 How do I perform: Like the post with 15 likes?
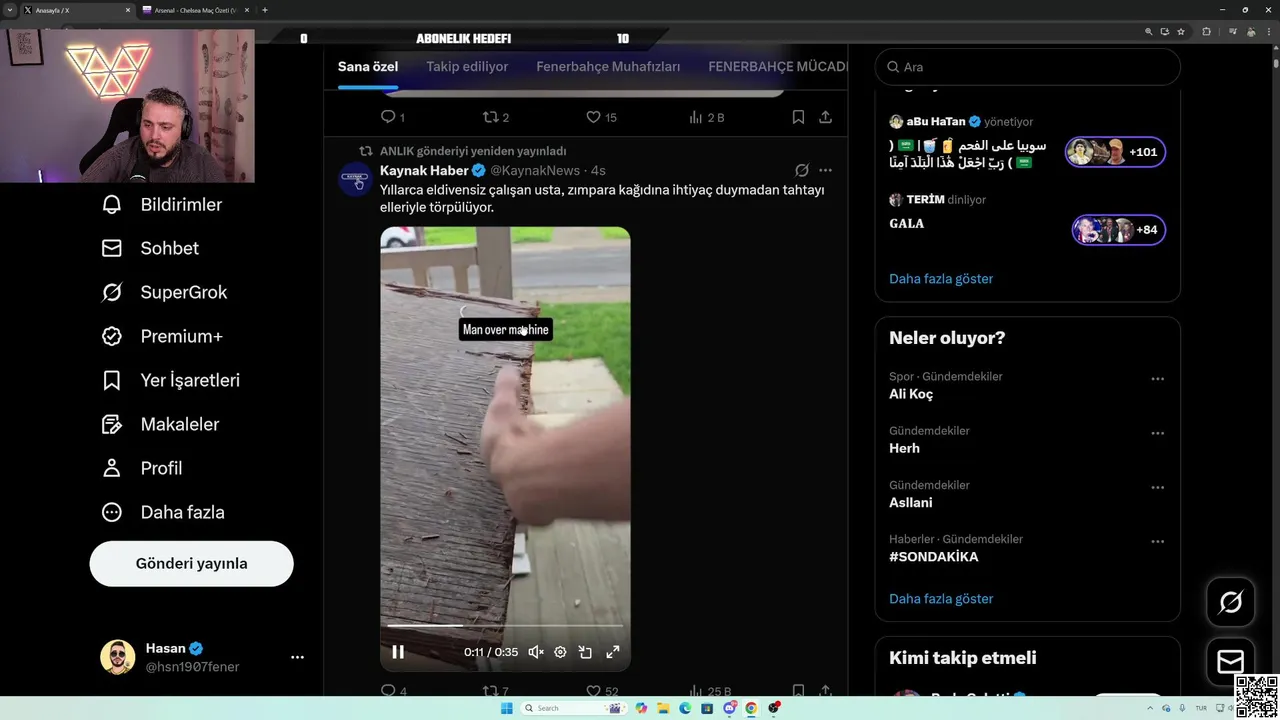(x=601, y=117)
